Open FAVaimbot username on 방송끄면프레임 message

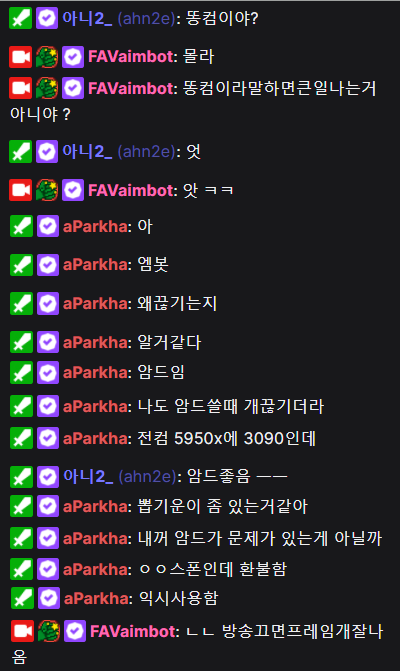pos(133,631)
